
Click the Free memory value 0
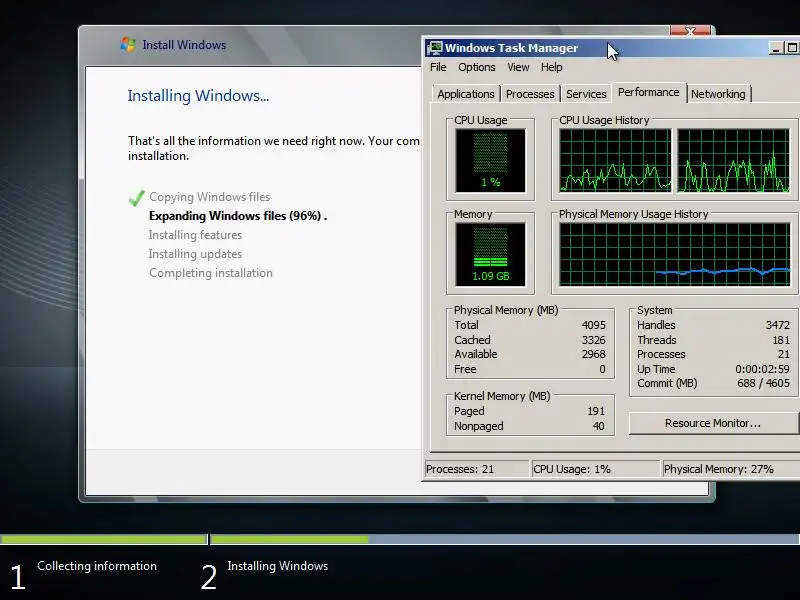point(602,369)
